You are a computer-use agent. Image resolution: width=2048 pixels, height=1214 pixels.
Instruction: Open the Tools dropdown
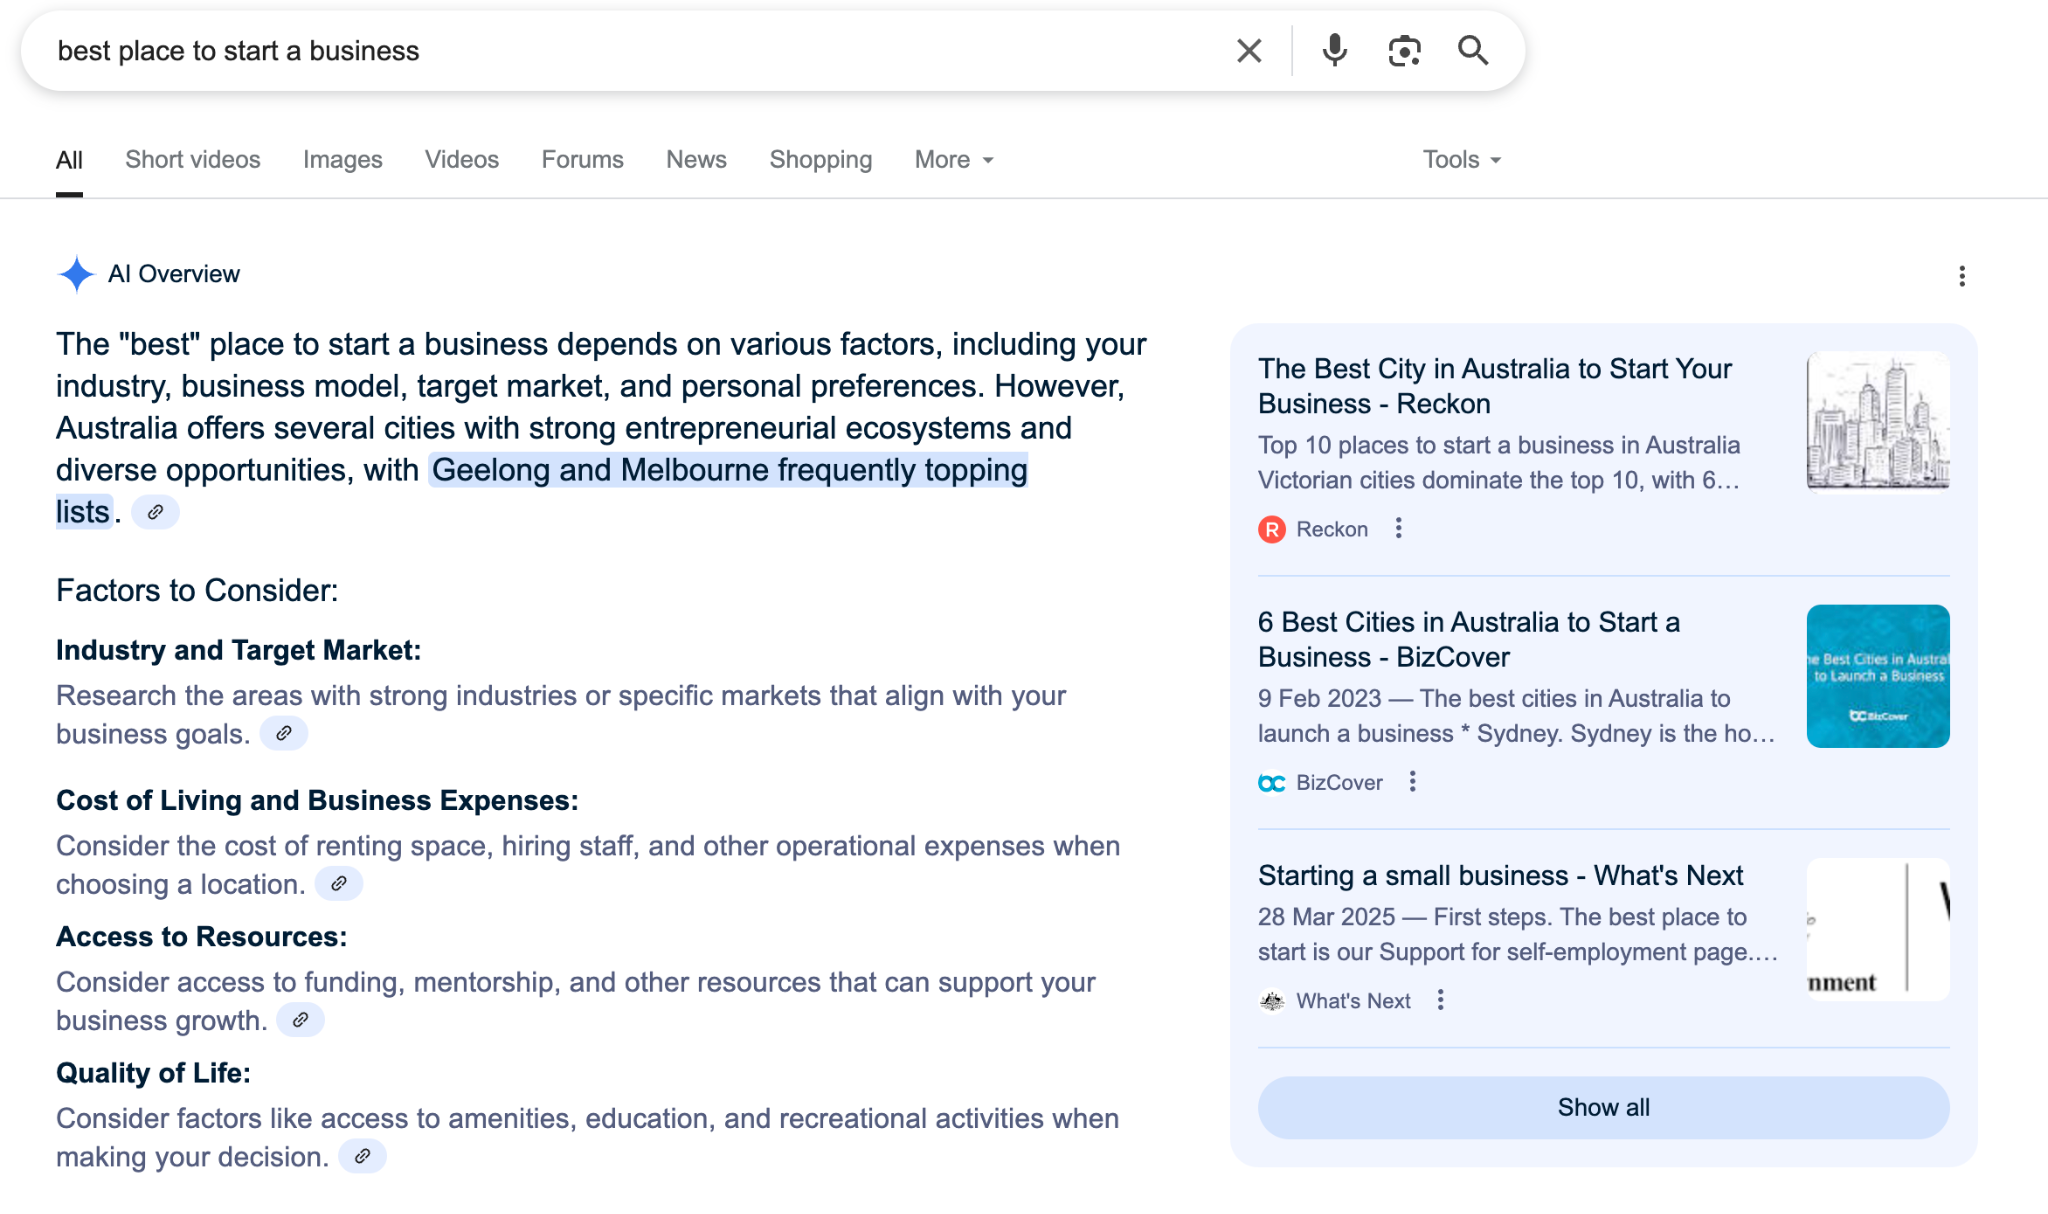pyautogui.click(x=1462, y=160)
